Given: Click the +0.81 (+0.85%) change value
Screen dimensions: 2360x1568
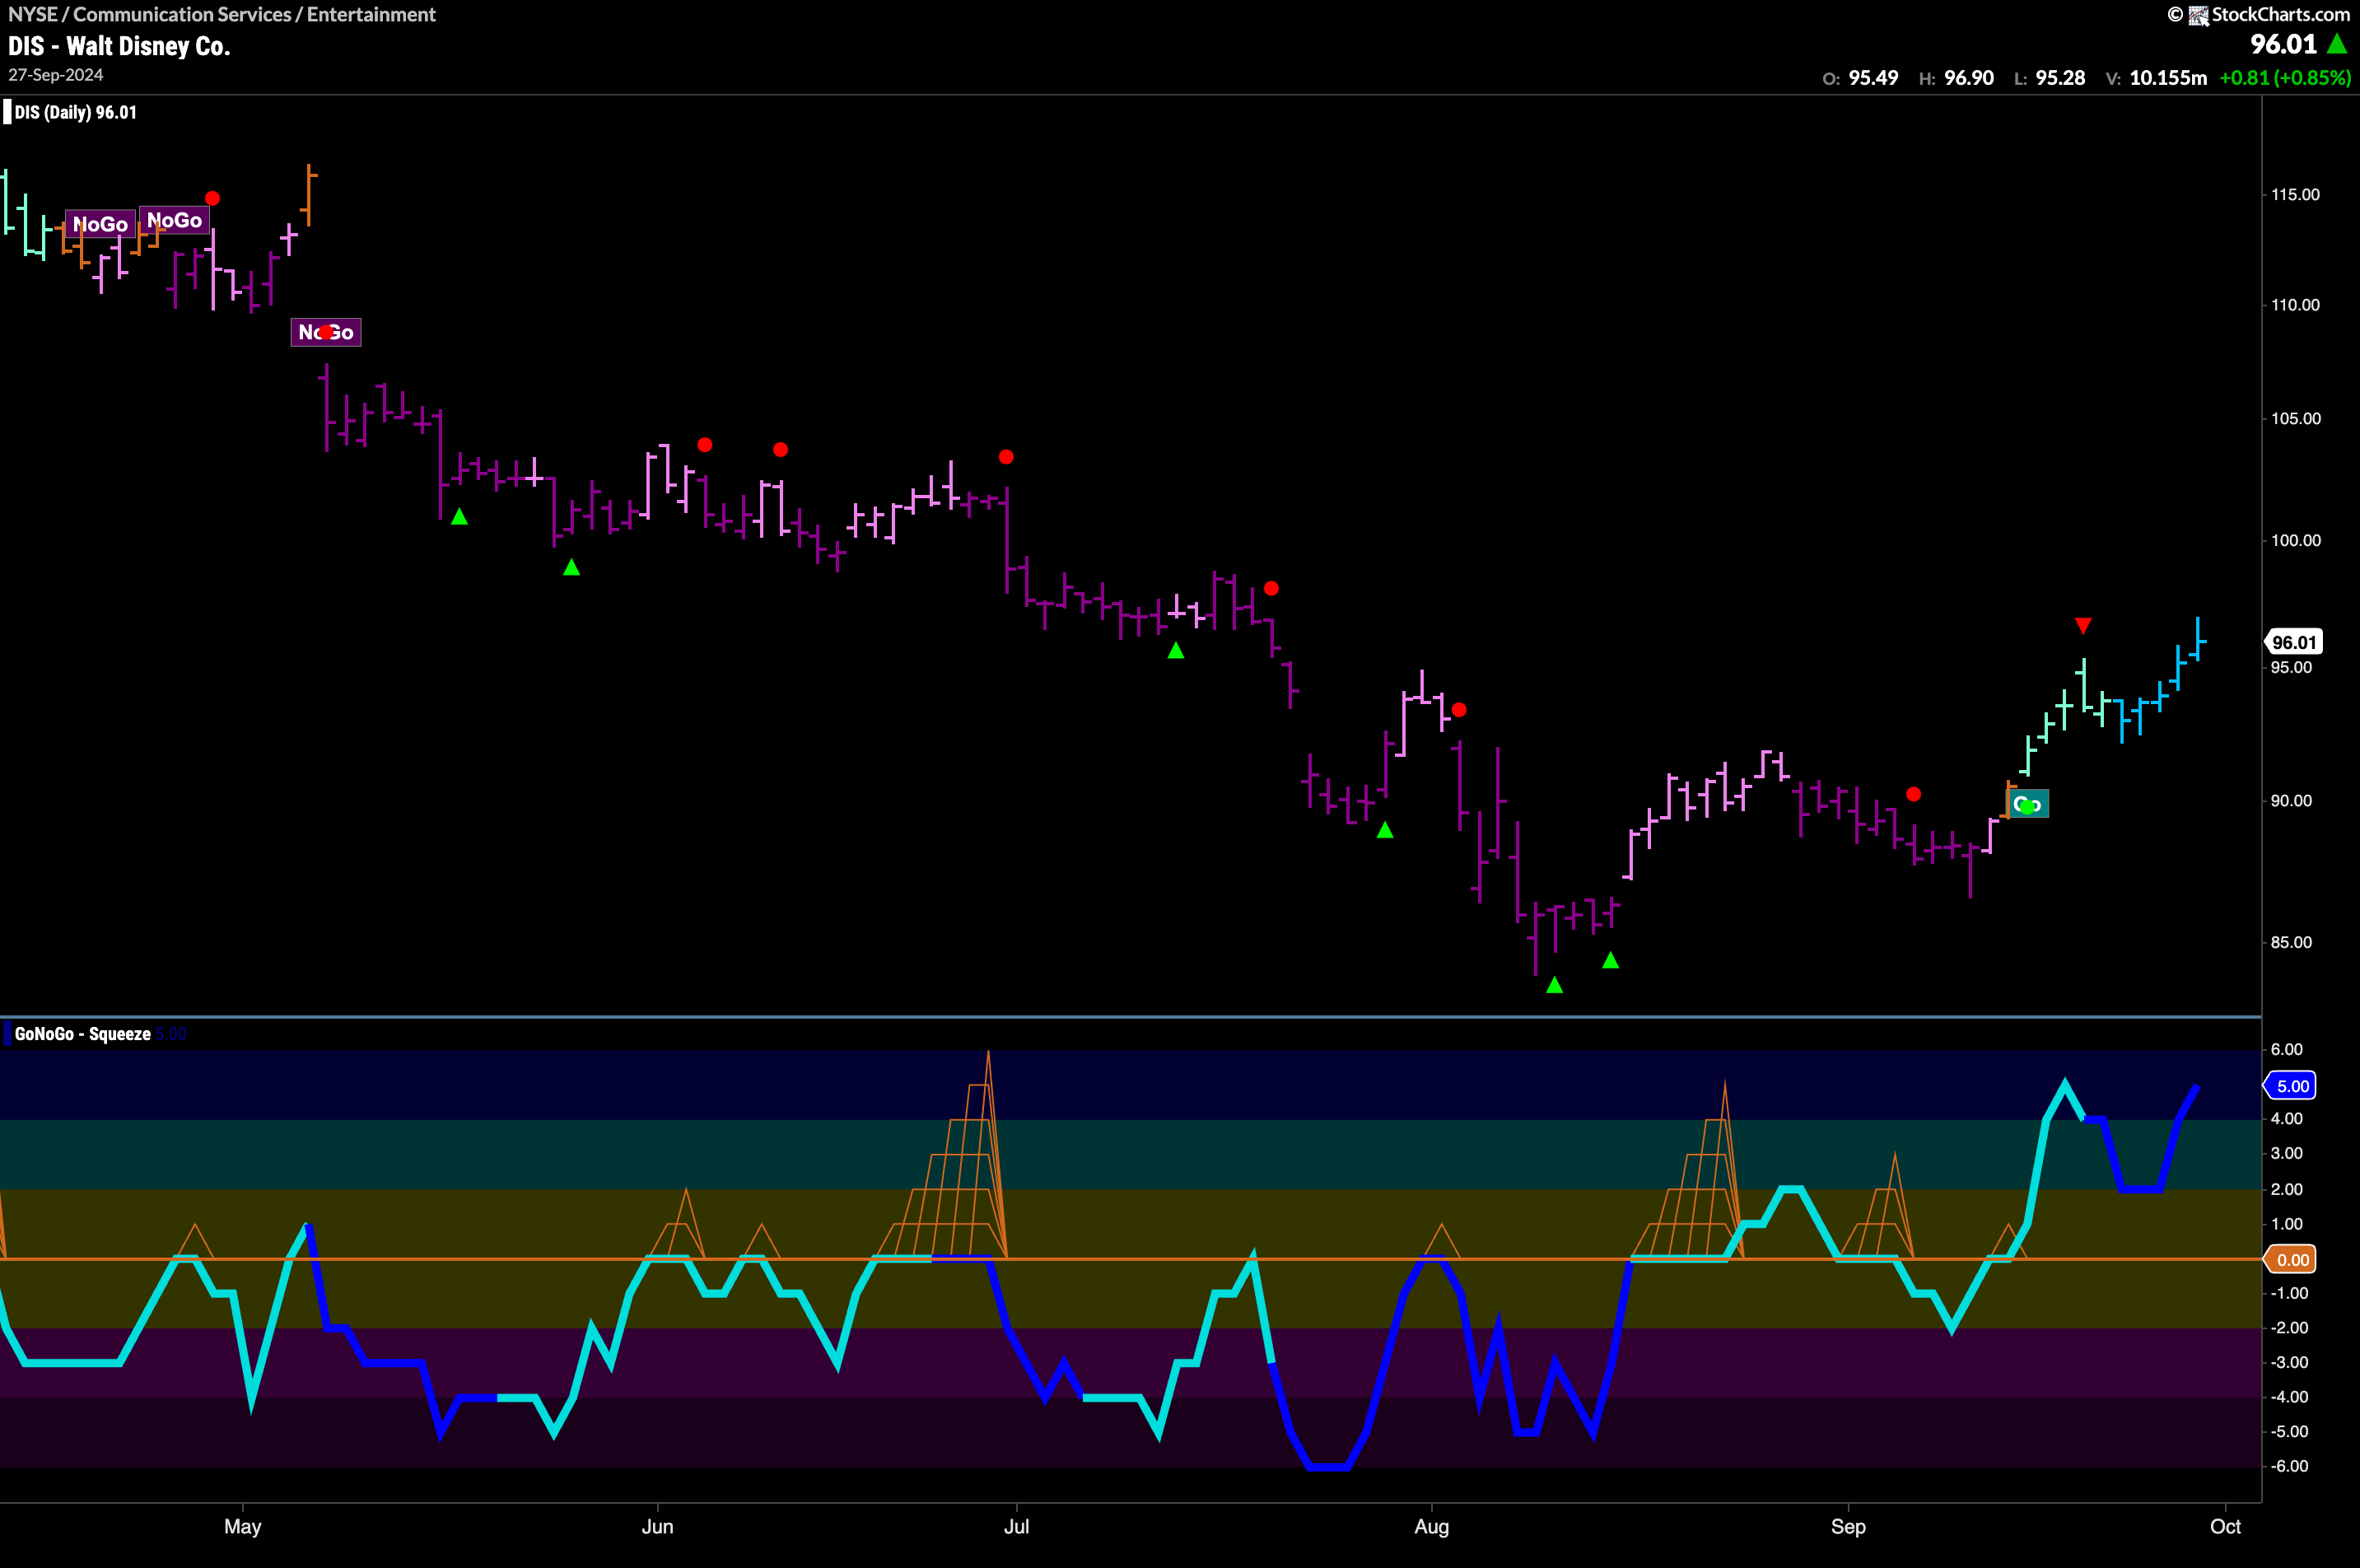Looking at the screenshot, I should pos(2285,78).
